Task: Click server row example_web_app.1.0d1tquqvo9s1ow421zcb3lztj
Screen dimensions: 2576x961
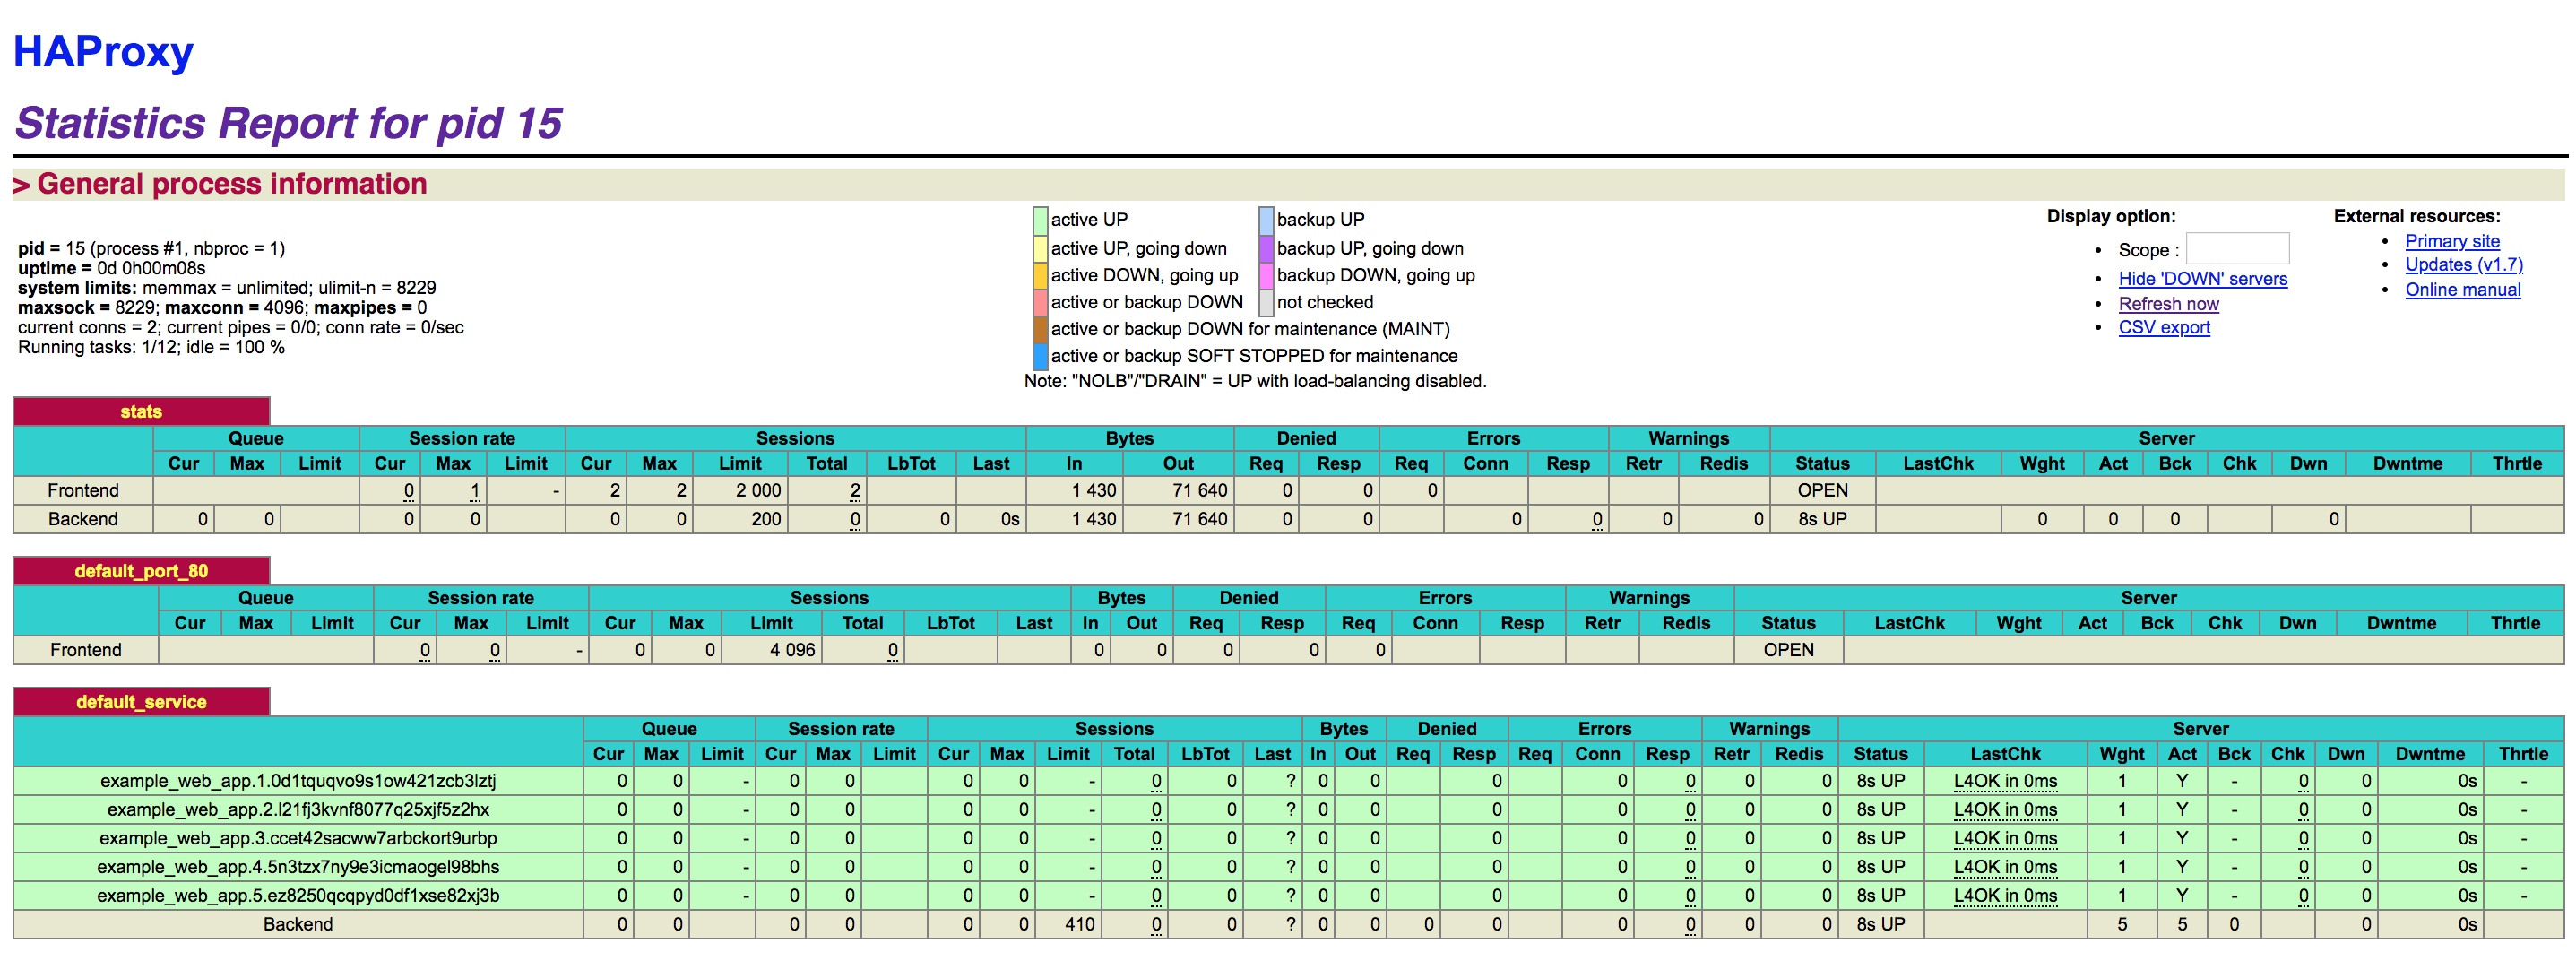Action: tap(1289, 781)
